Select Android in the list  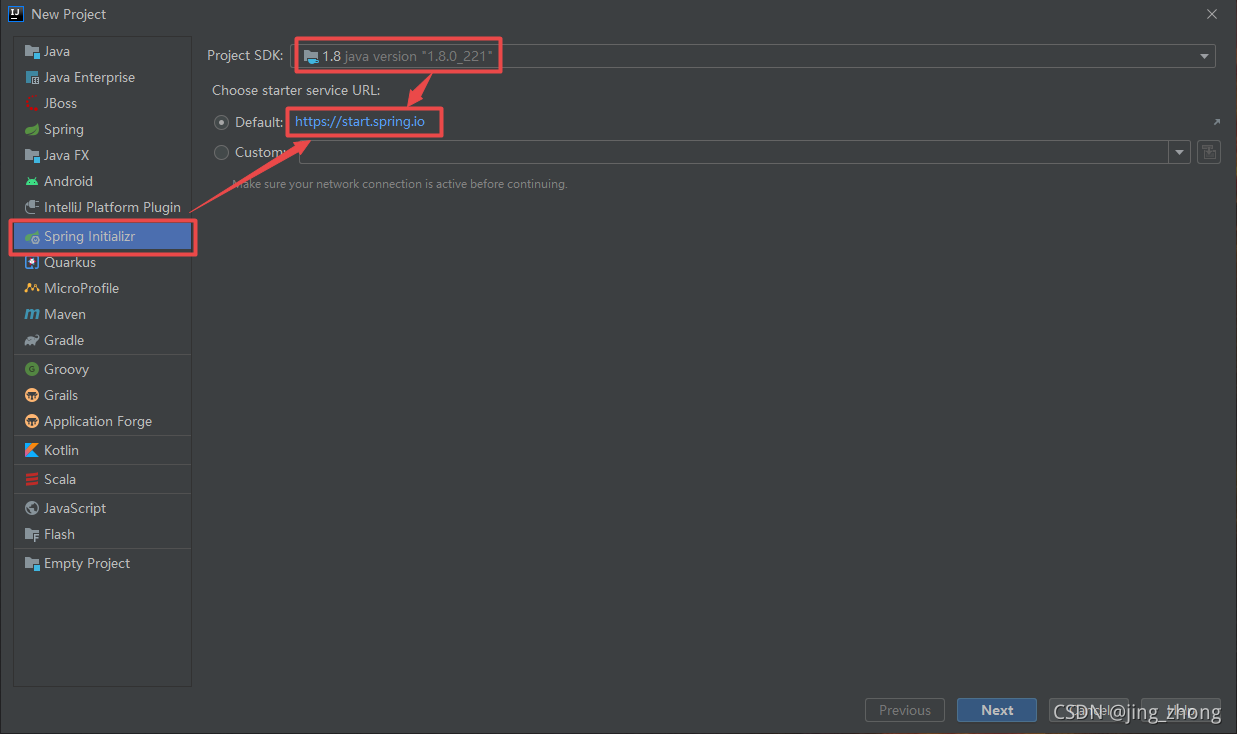(102, 181)
